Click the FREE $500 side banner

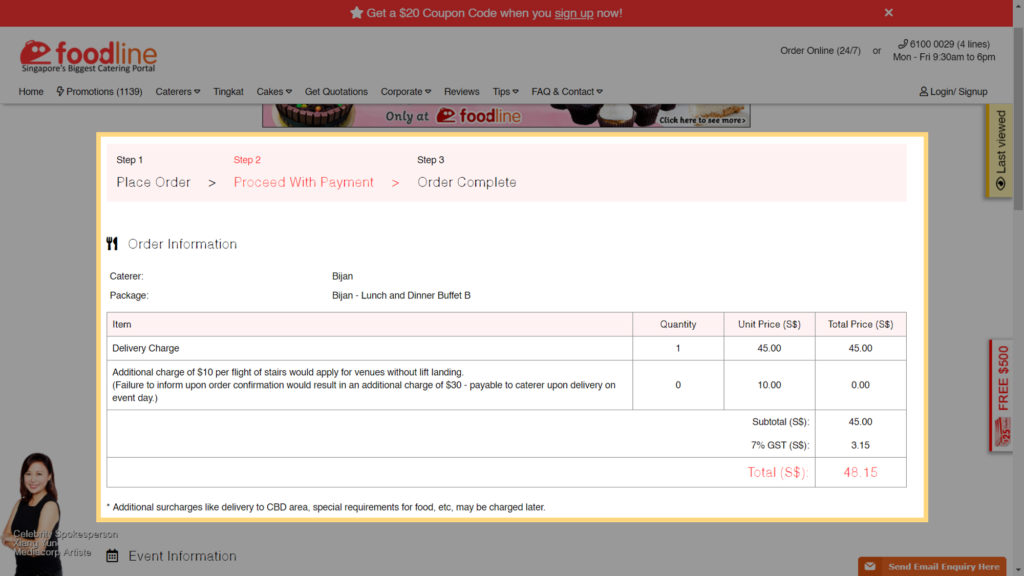click(x=1002, y=395)
